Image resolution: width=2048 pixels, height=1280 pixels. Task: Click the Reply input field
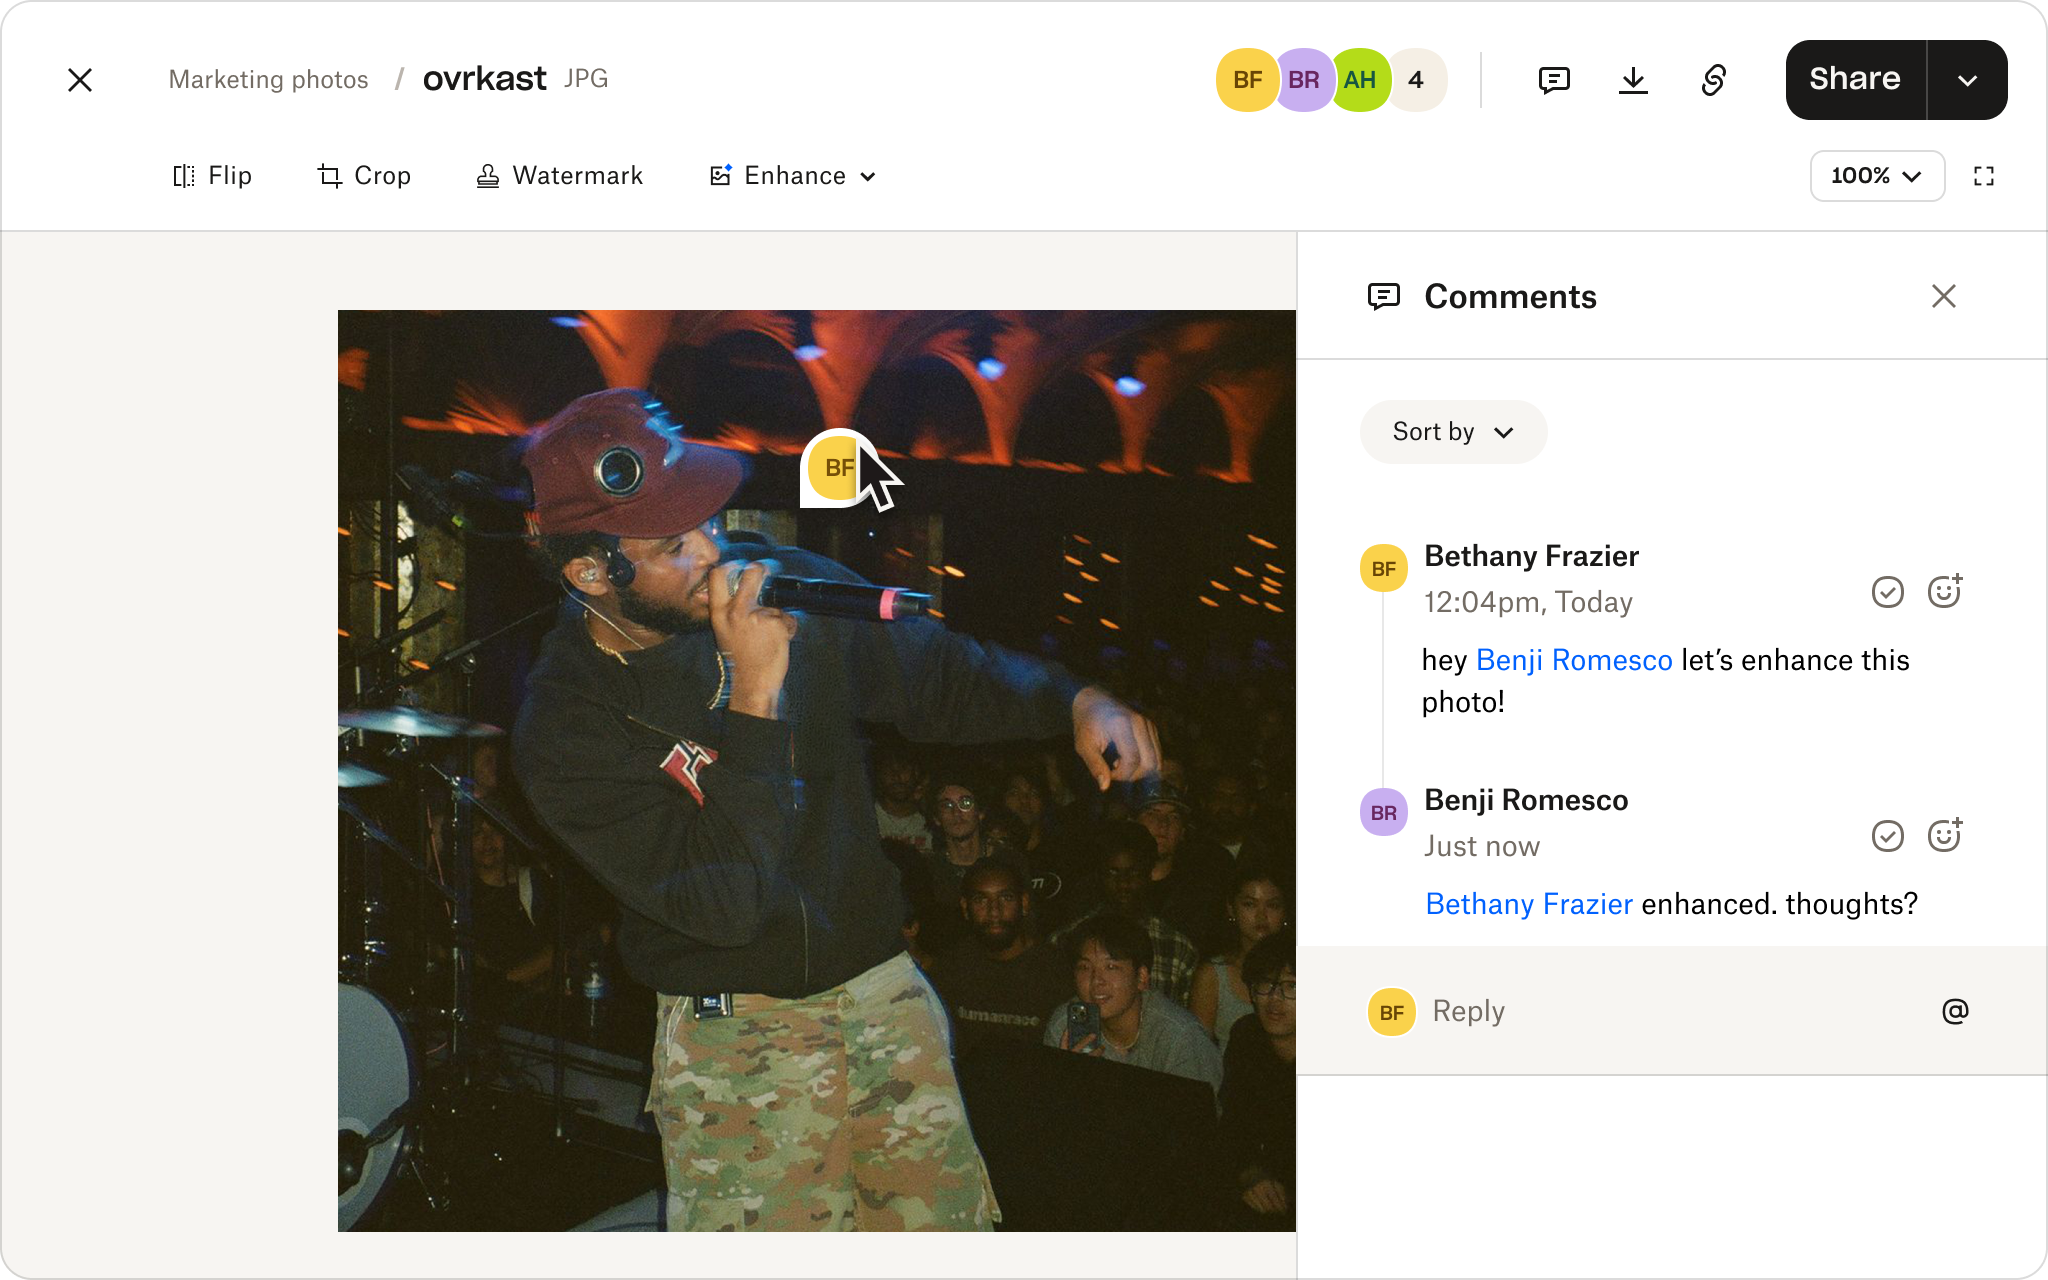[x=1467, y=1010]
